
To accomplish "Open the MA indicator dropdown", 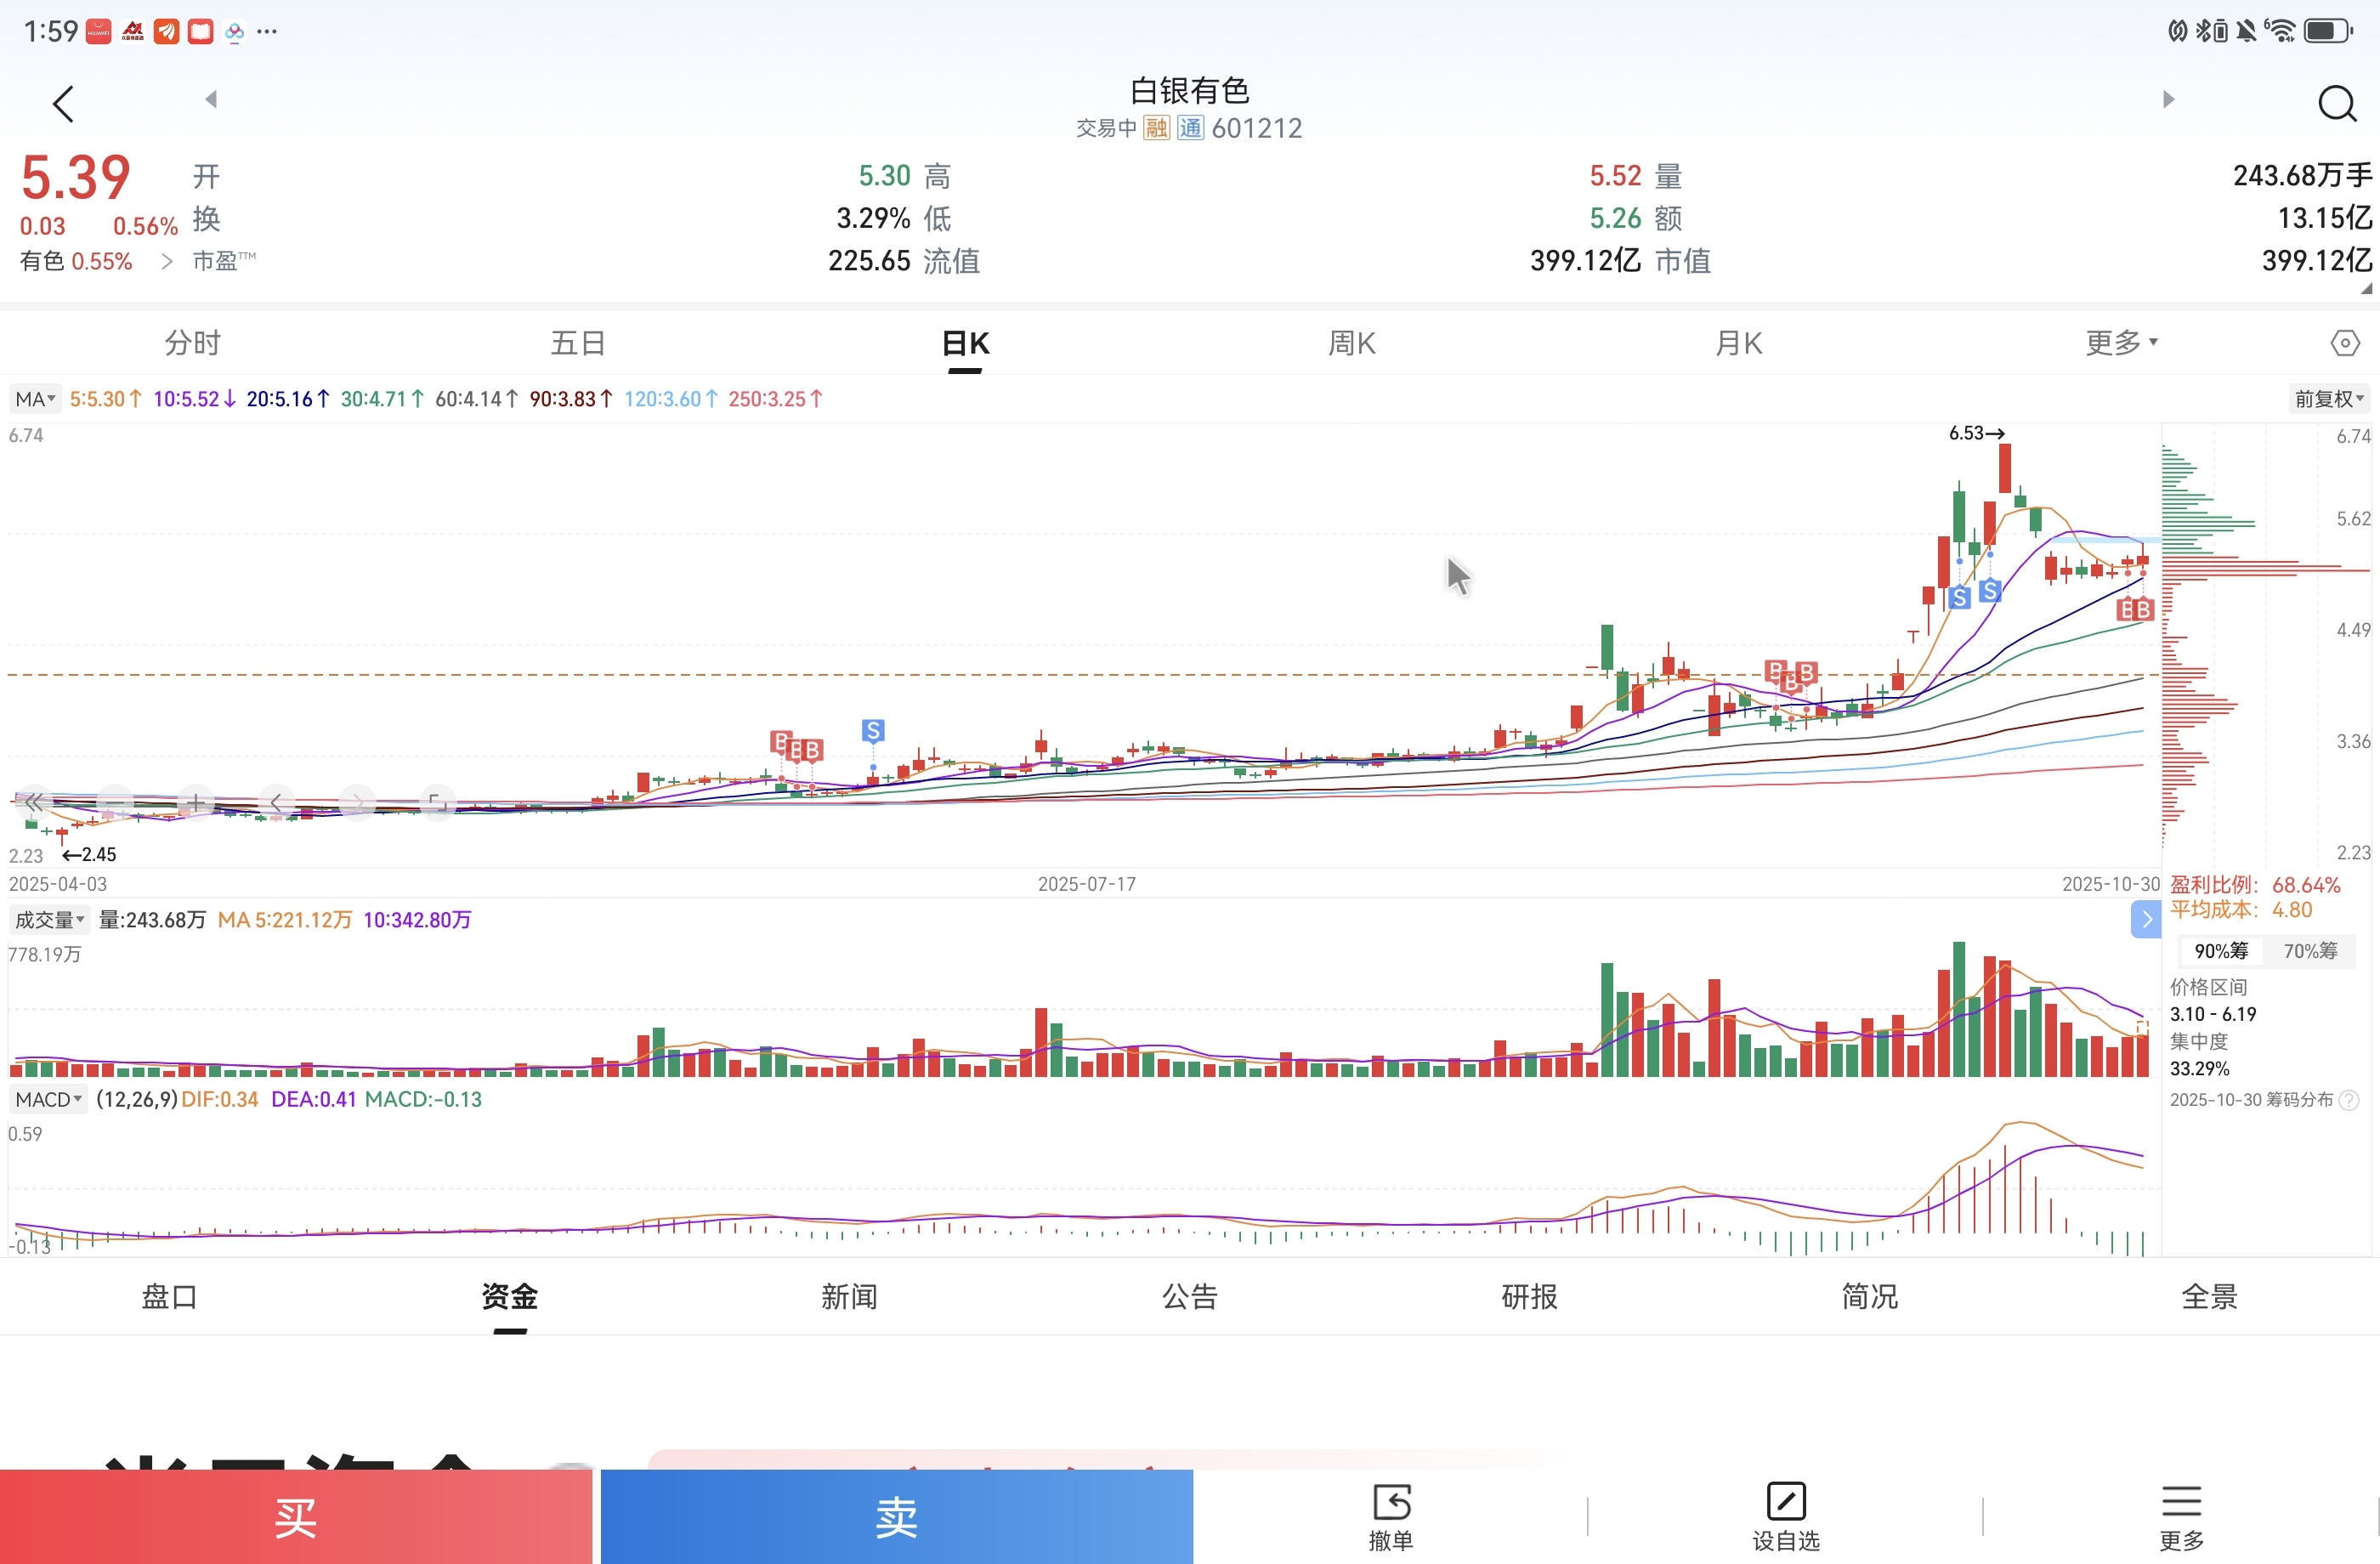I will (x=35, y=399).
